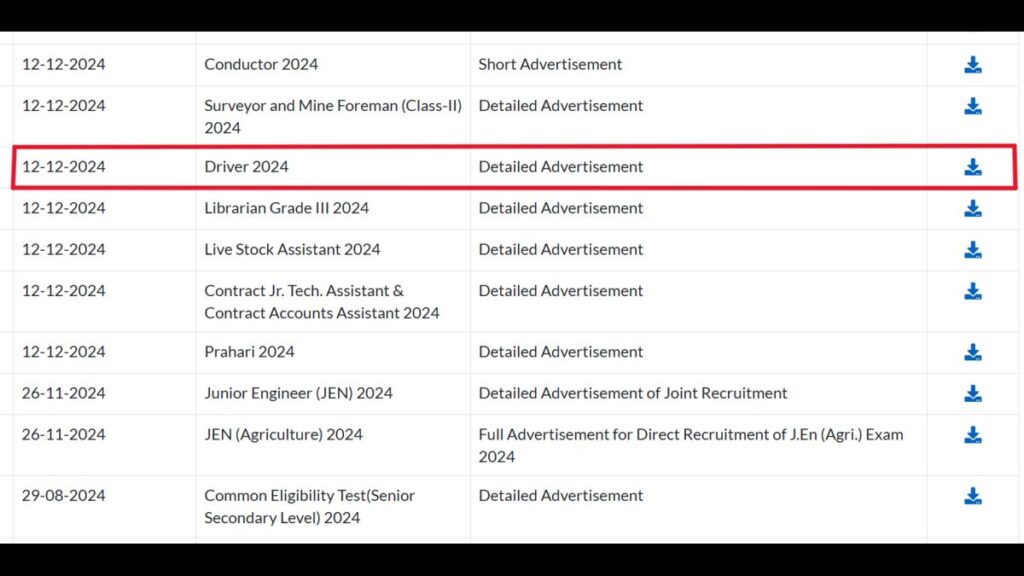The image size is (1024, 576).
Task: Download the Prahari 2024 advertisement
Action: tap(972, 352)
